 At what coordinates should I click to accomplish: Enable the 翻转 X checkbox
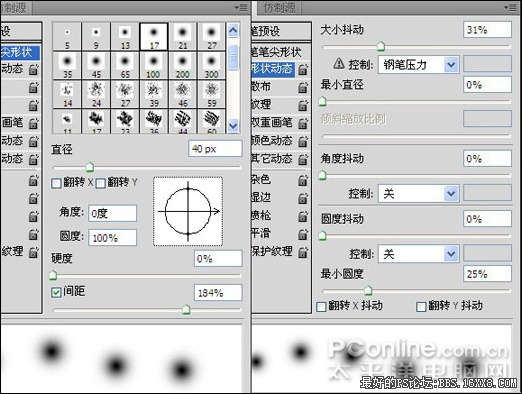[56, 183]
